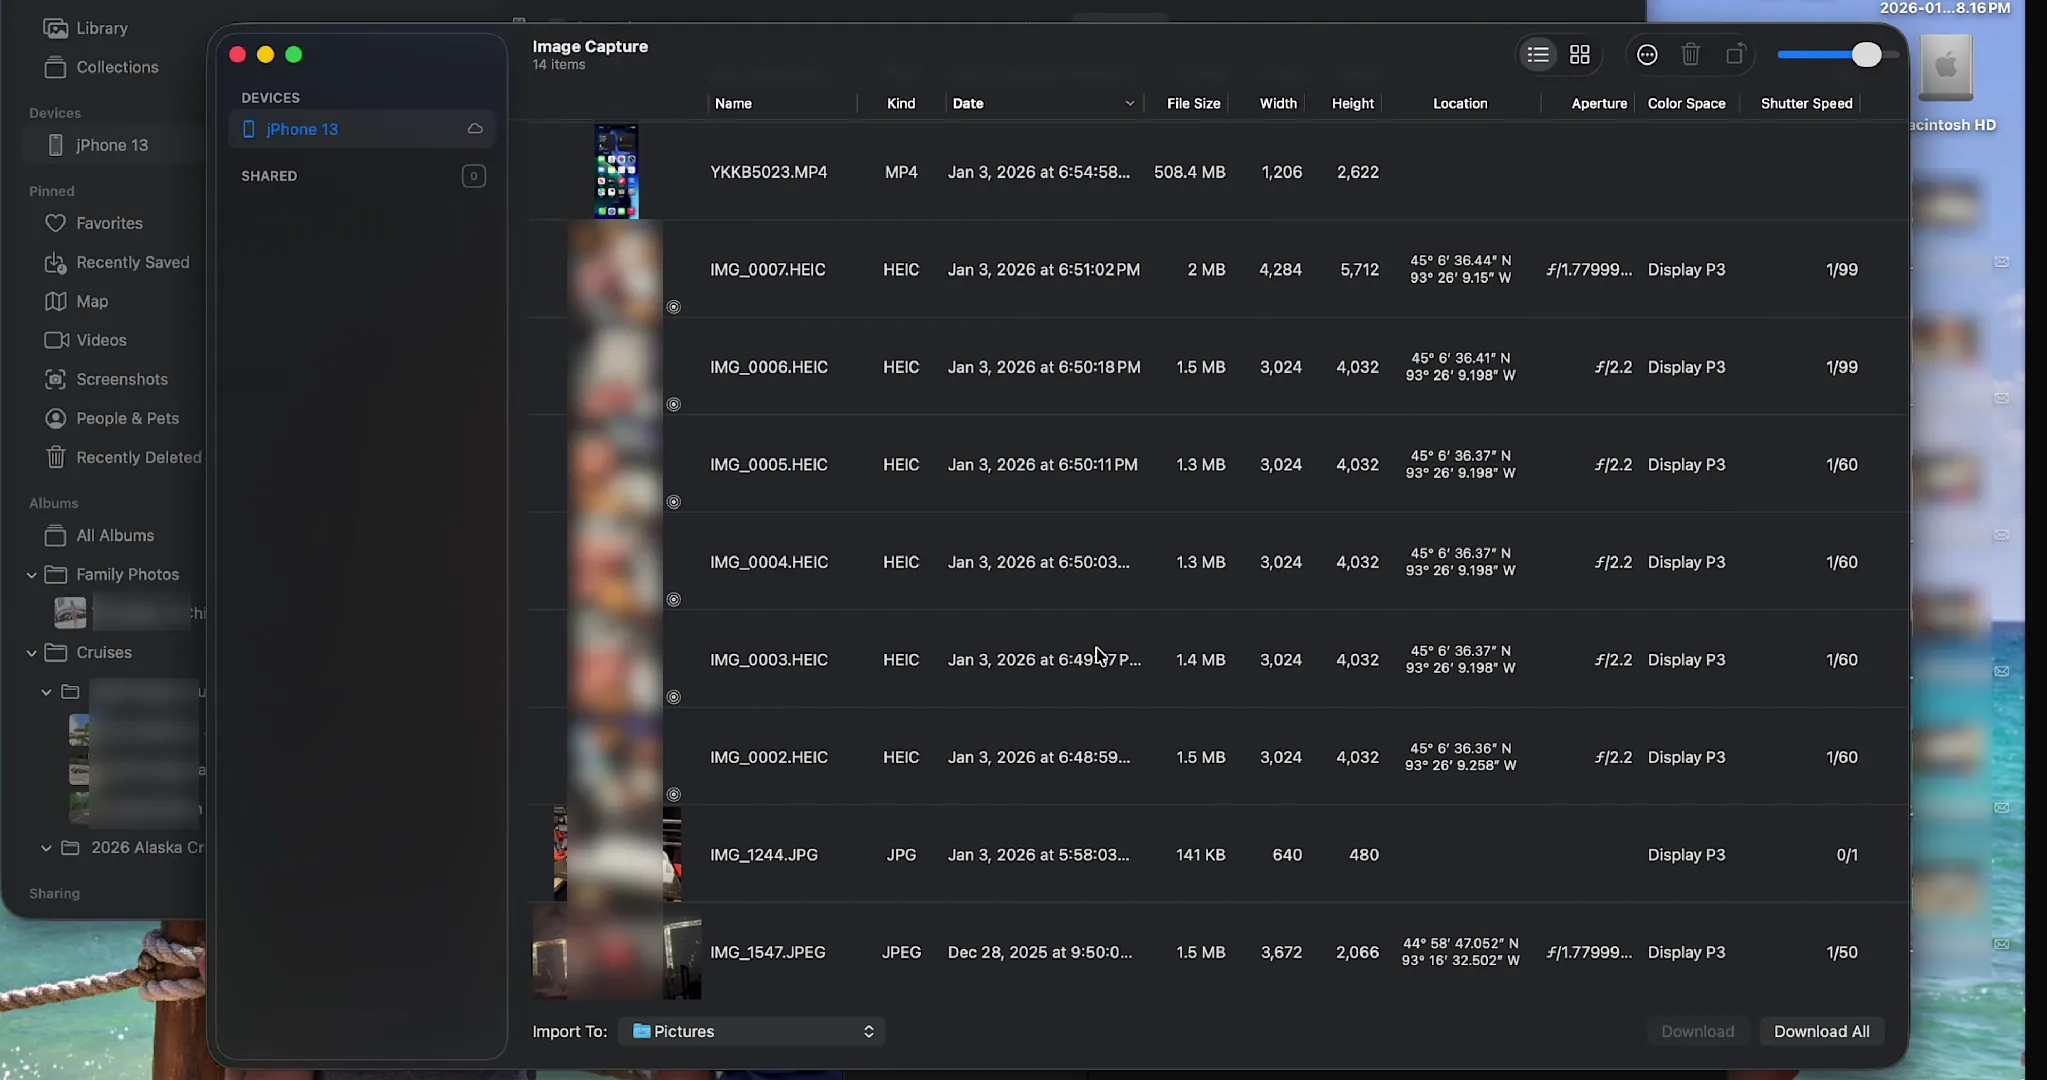Click Live Photo badge on IMG_0003.HEIC
The image size is (2047, 1080).
pos(674,697)
